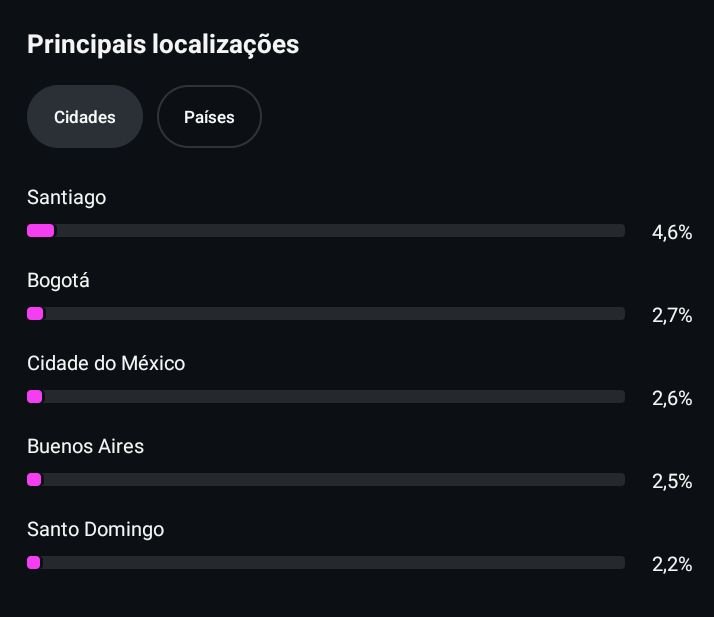Click the pink fill on Santiago's bar
The image size is (714, 617).
[41, 231]
